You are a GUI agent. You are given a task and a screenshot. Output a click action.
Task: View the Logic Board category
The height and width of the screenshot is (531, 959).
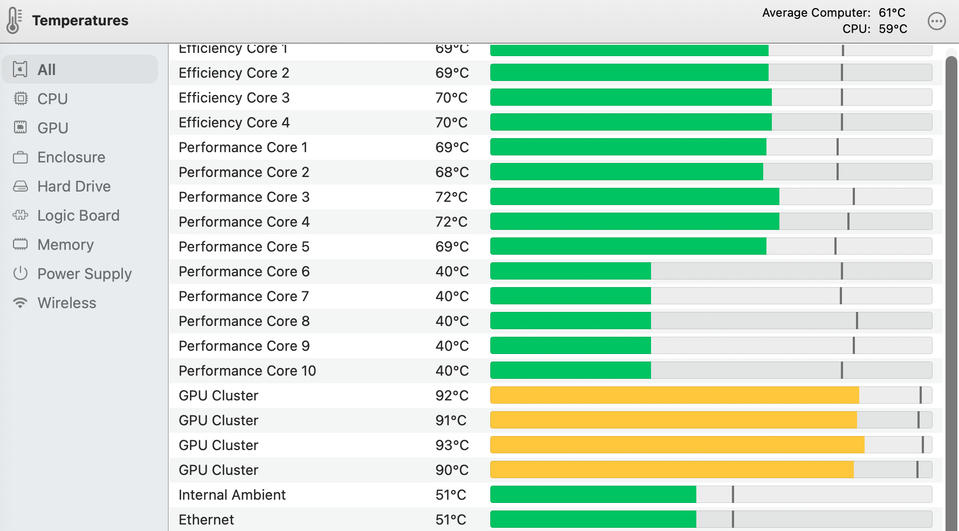[x=78, y=215]
